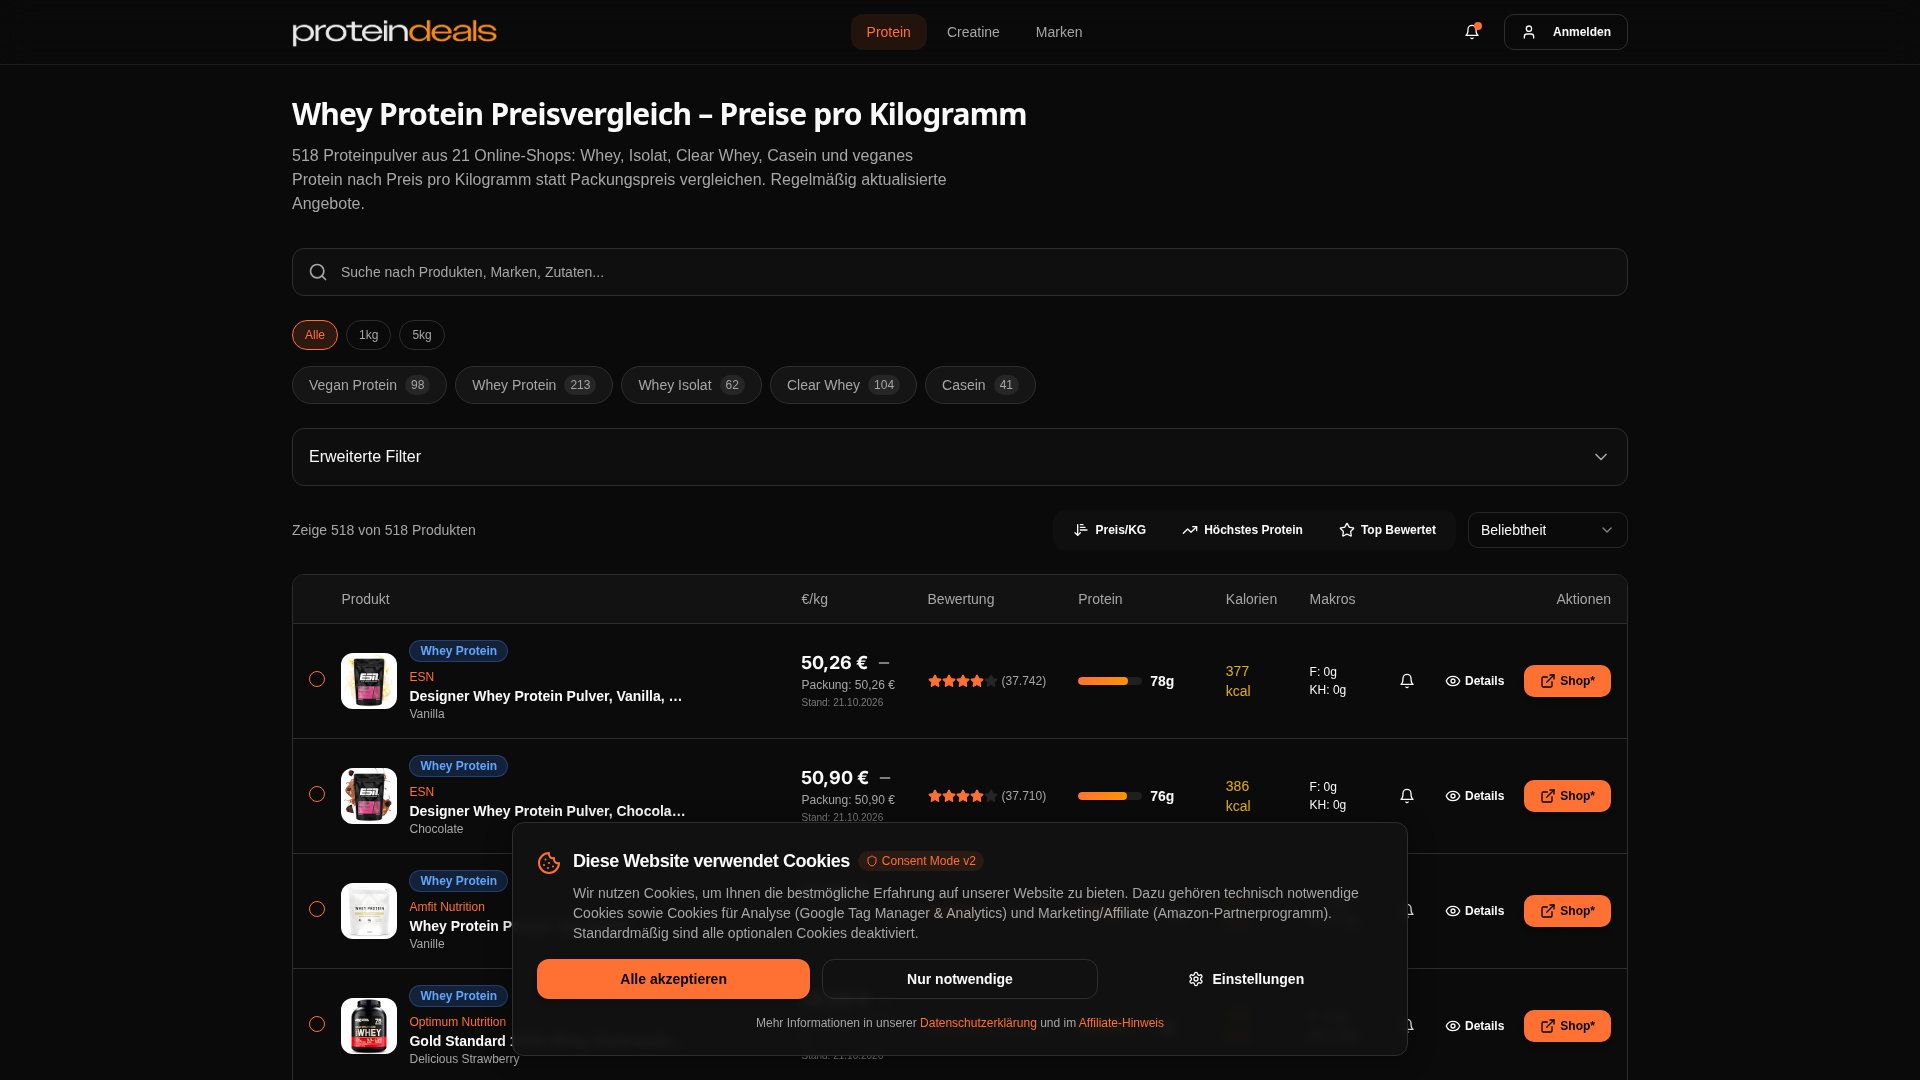
Task: Choose Nur notwendige cookies
Action: click(960, 979)
